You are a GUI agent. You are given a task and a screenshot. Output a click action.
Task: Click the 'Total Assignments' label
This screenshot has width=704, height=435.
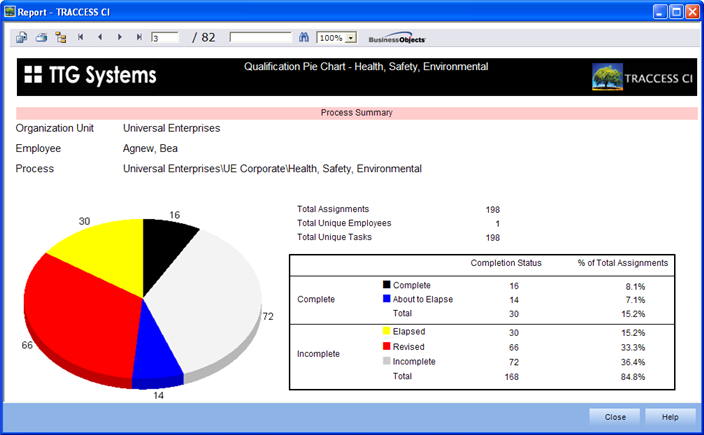(x=333, y=209)
